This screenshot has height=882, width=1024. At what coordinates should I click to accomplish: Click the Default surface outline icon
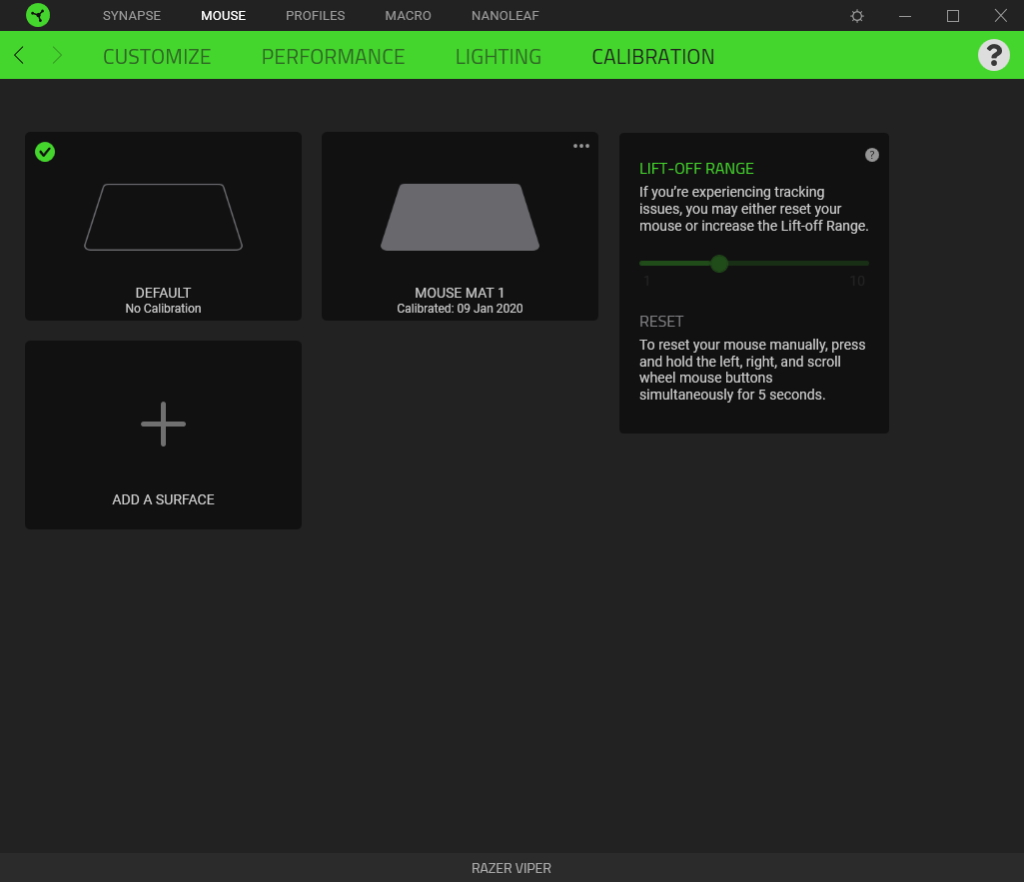[163, 217]
